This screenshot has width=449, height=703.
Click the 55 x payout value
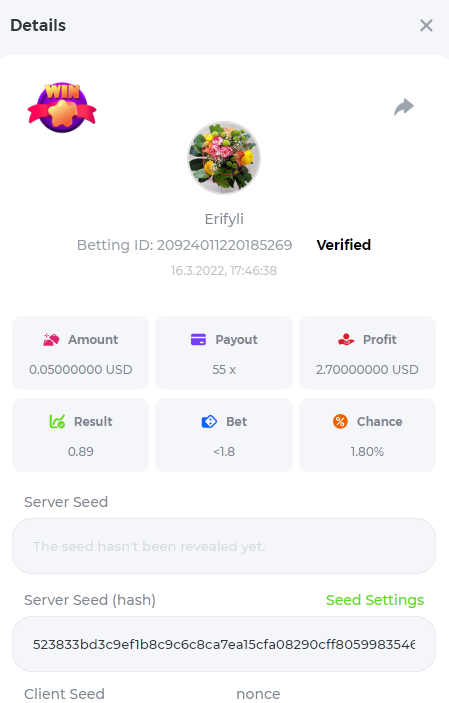coord(224,369)
